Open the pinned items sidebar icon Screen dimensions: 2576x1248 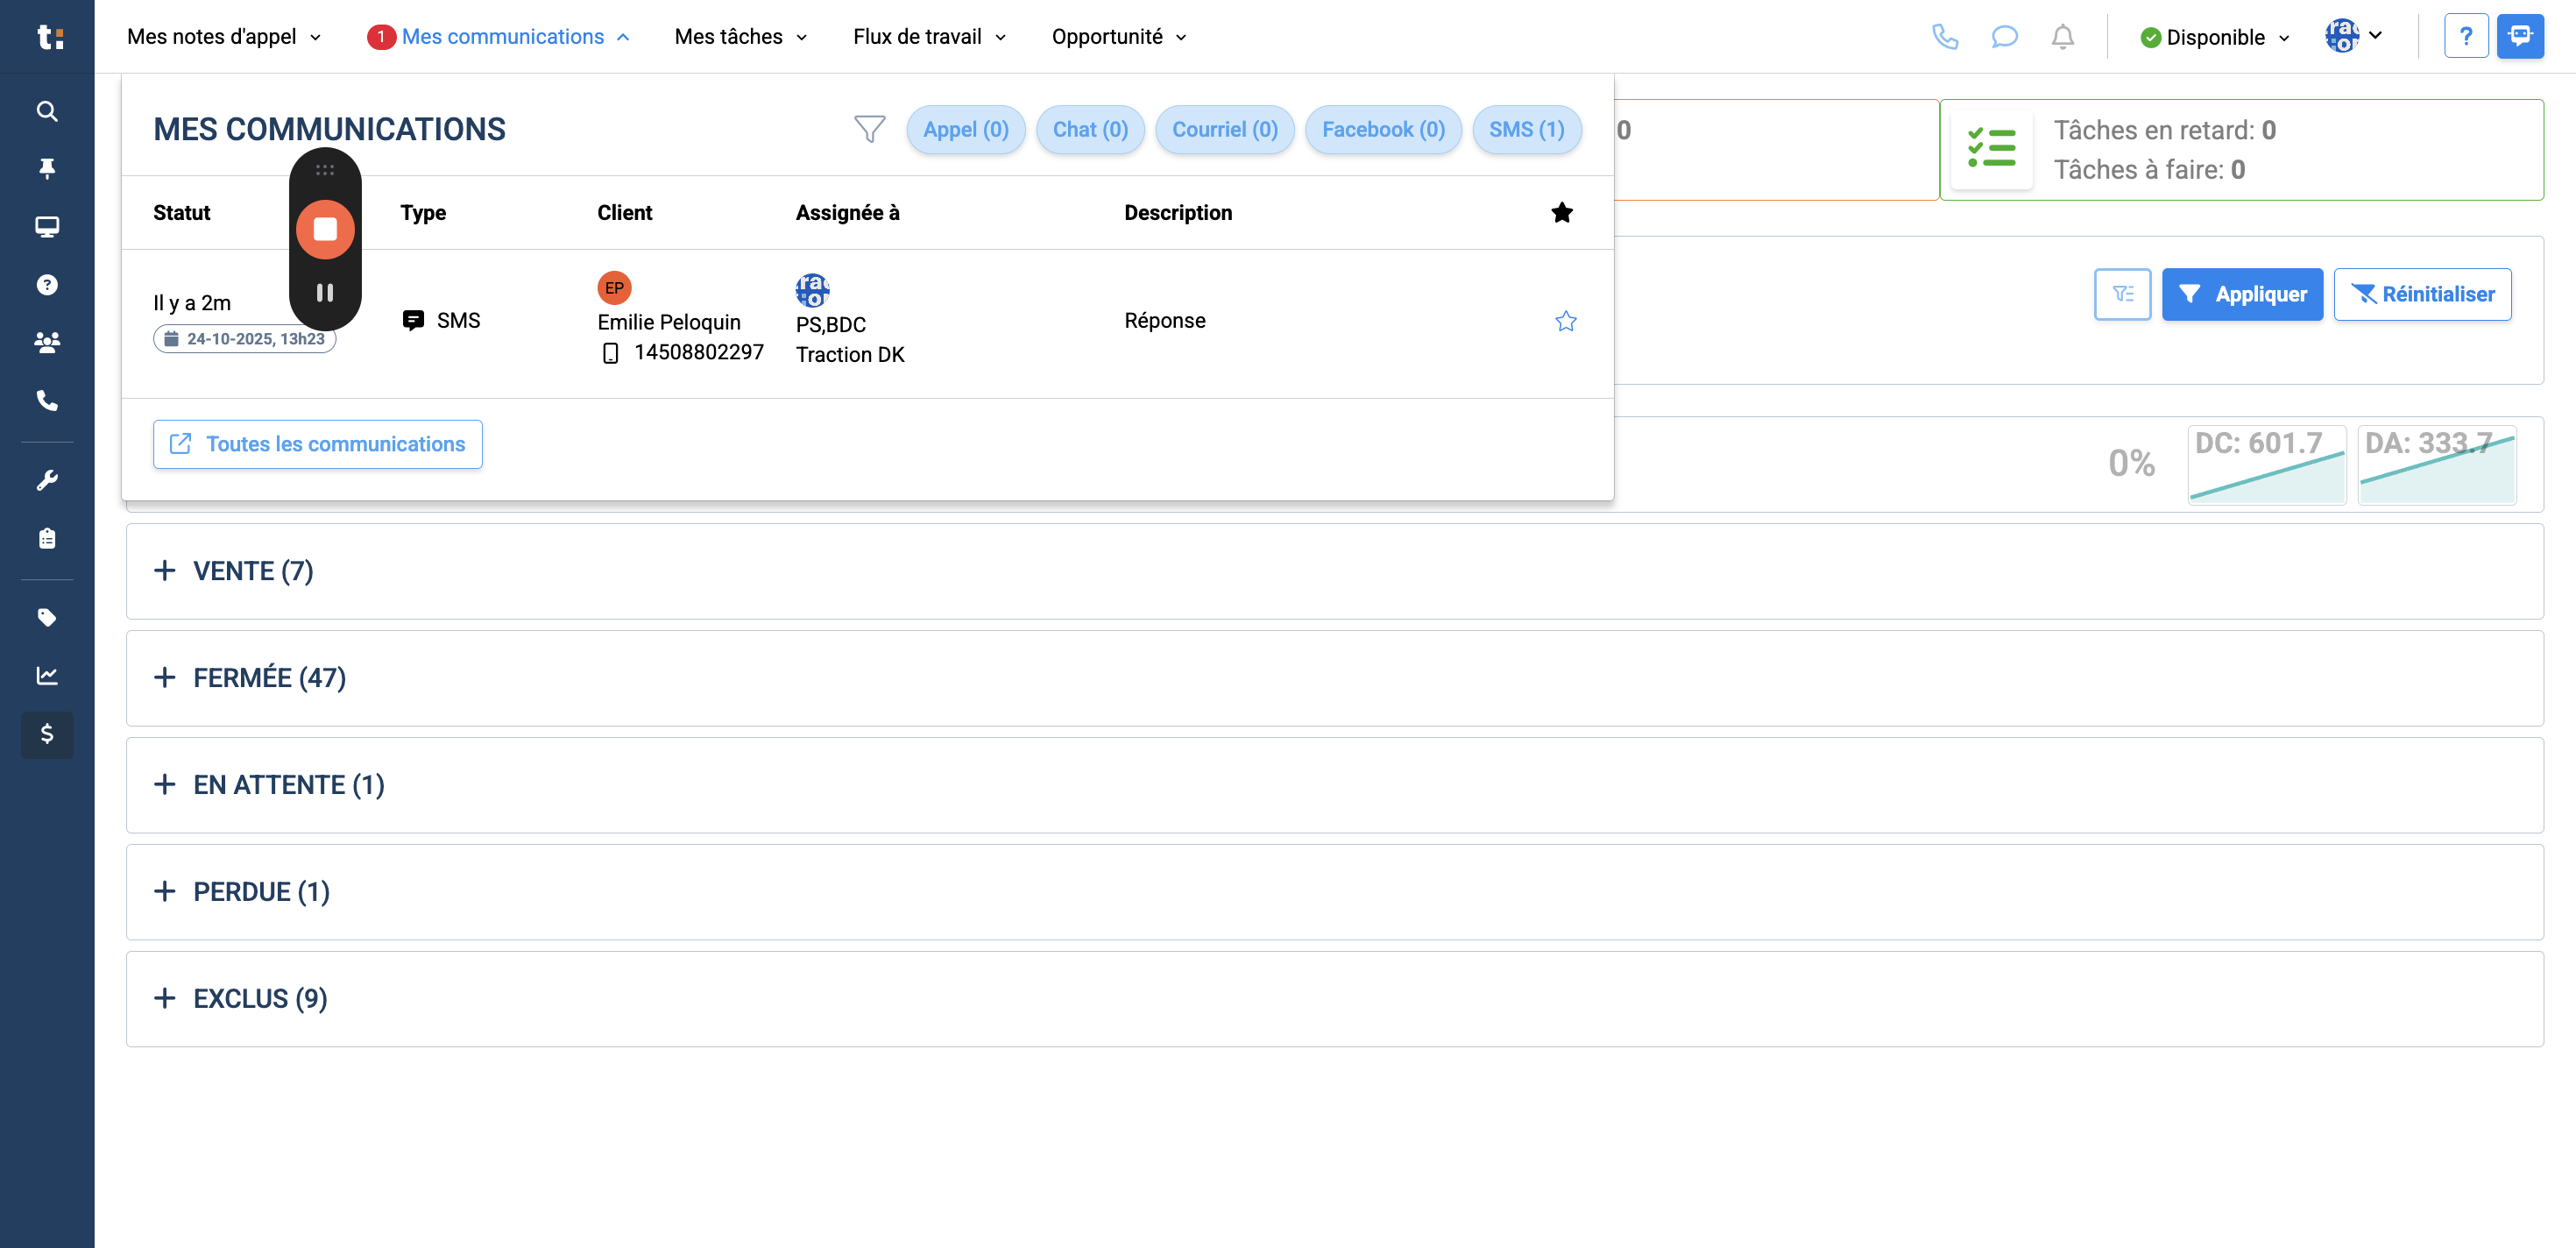[47, 168]
